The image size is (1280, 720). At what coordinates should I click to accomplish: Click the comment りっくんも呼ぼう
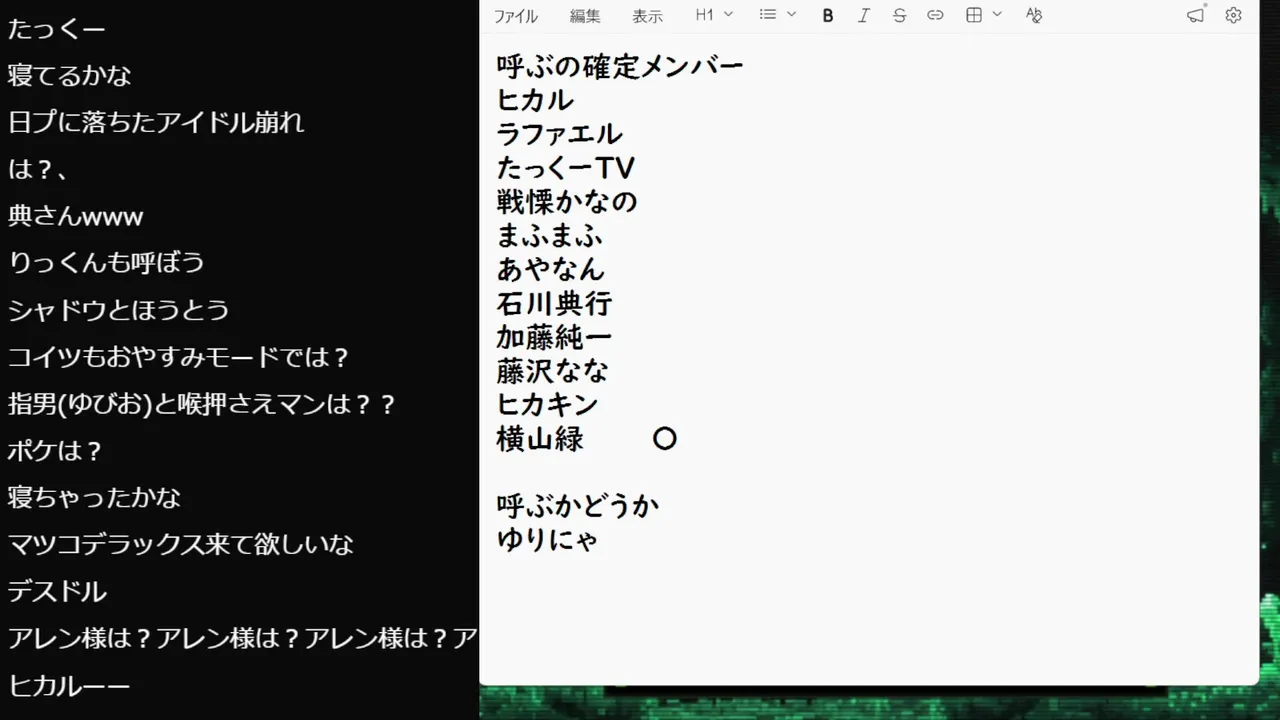(x=106, y=263)
